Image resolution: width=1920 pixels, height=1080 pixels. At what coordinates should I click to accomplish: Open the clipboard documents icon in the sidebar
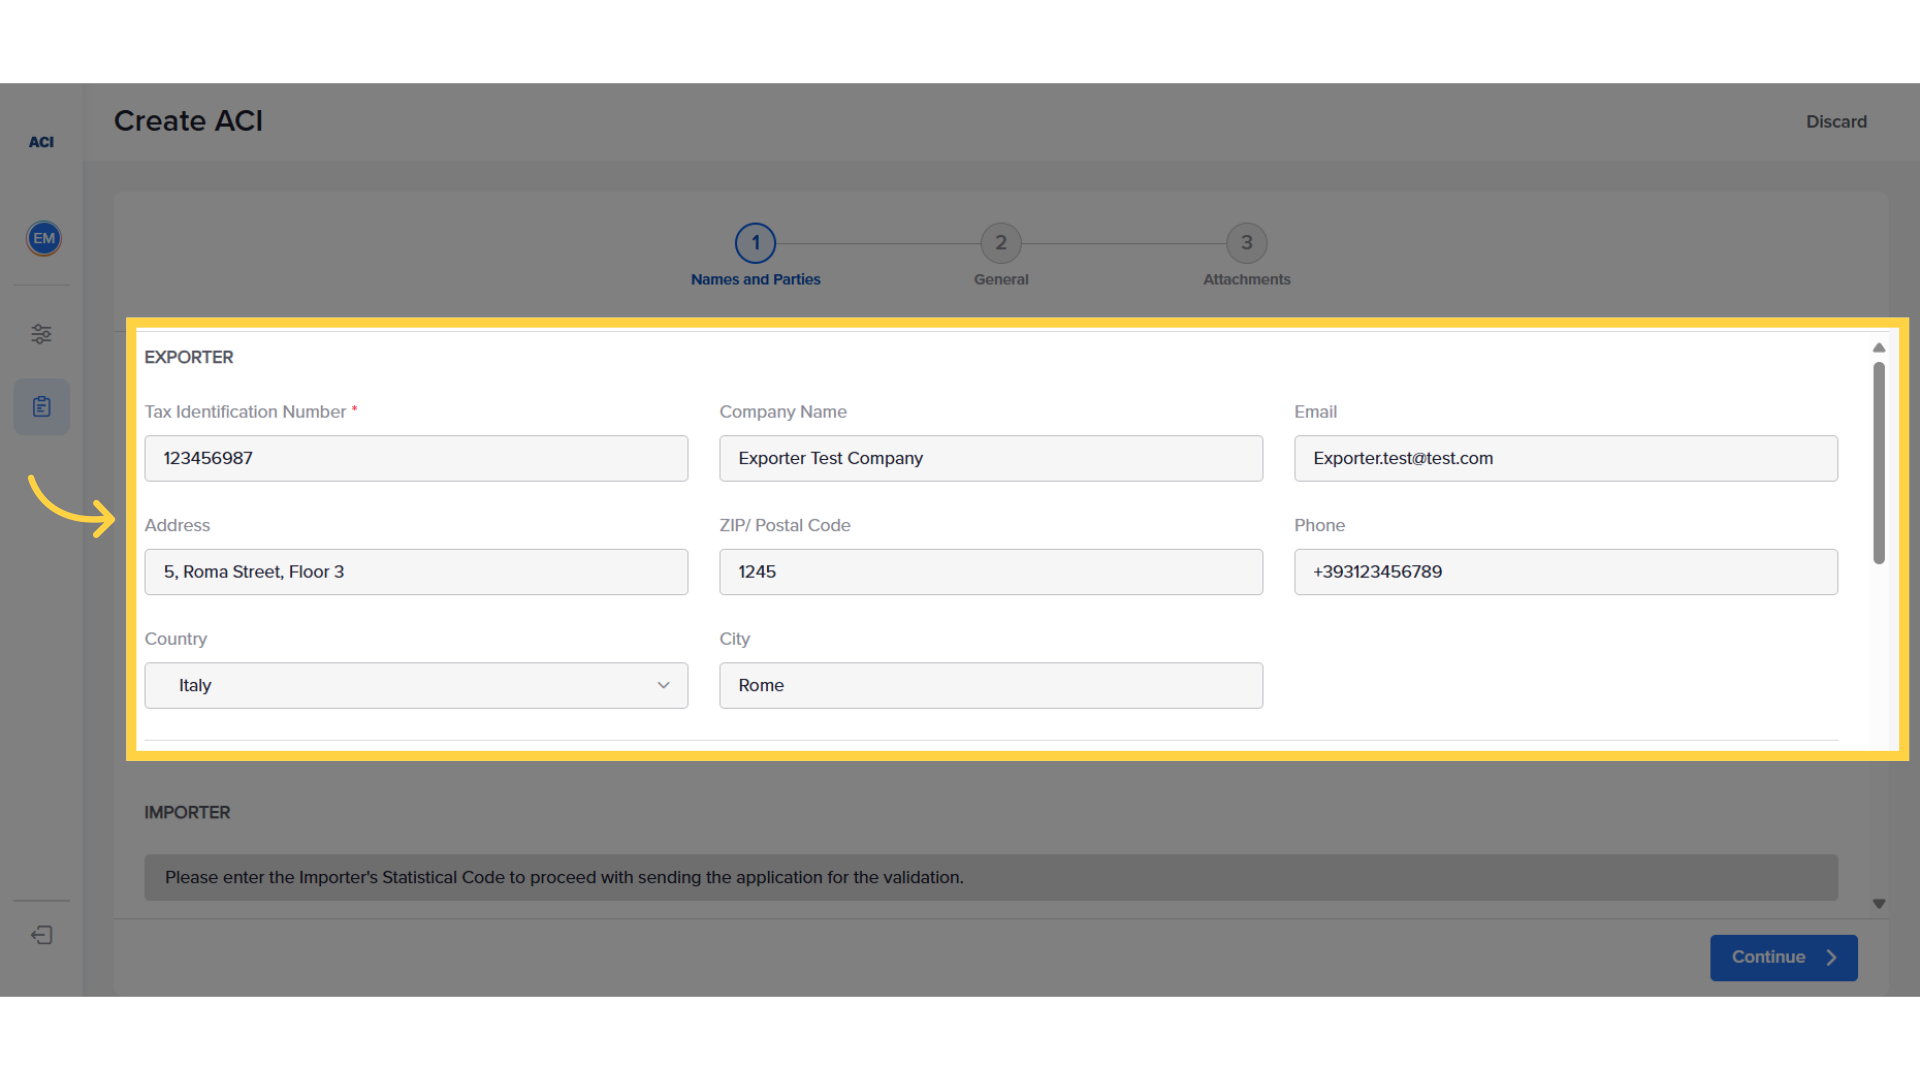(41, 406)
